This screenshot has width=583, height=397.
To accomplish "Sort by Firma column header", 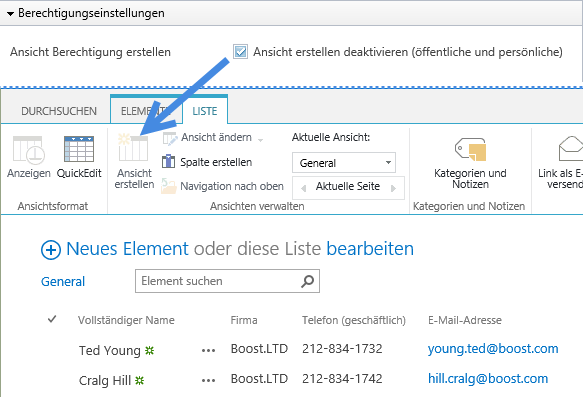I will [x=244, y=320].
